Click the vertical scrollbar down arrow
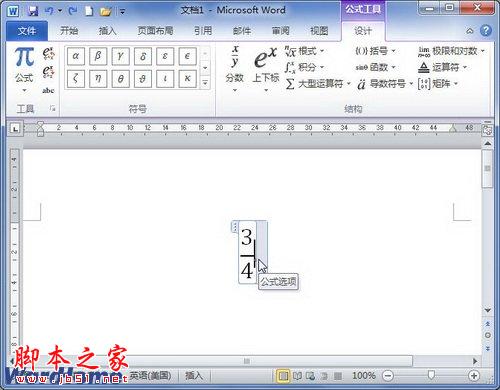The height and width of the screenshot is (390, 500). click(487, 310)
